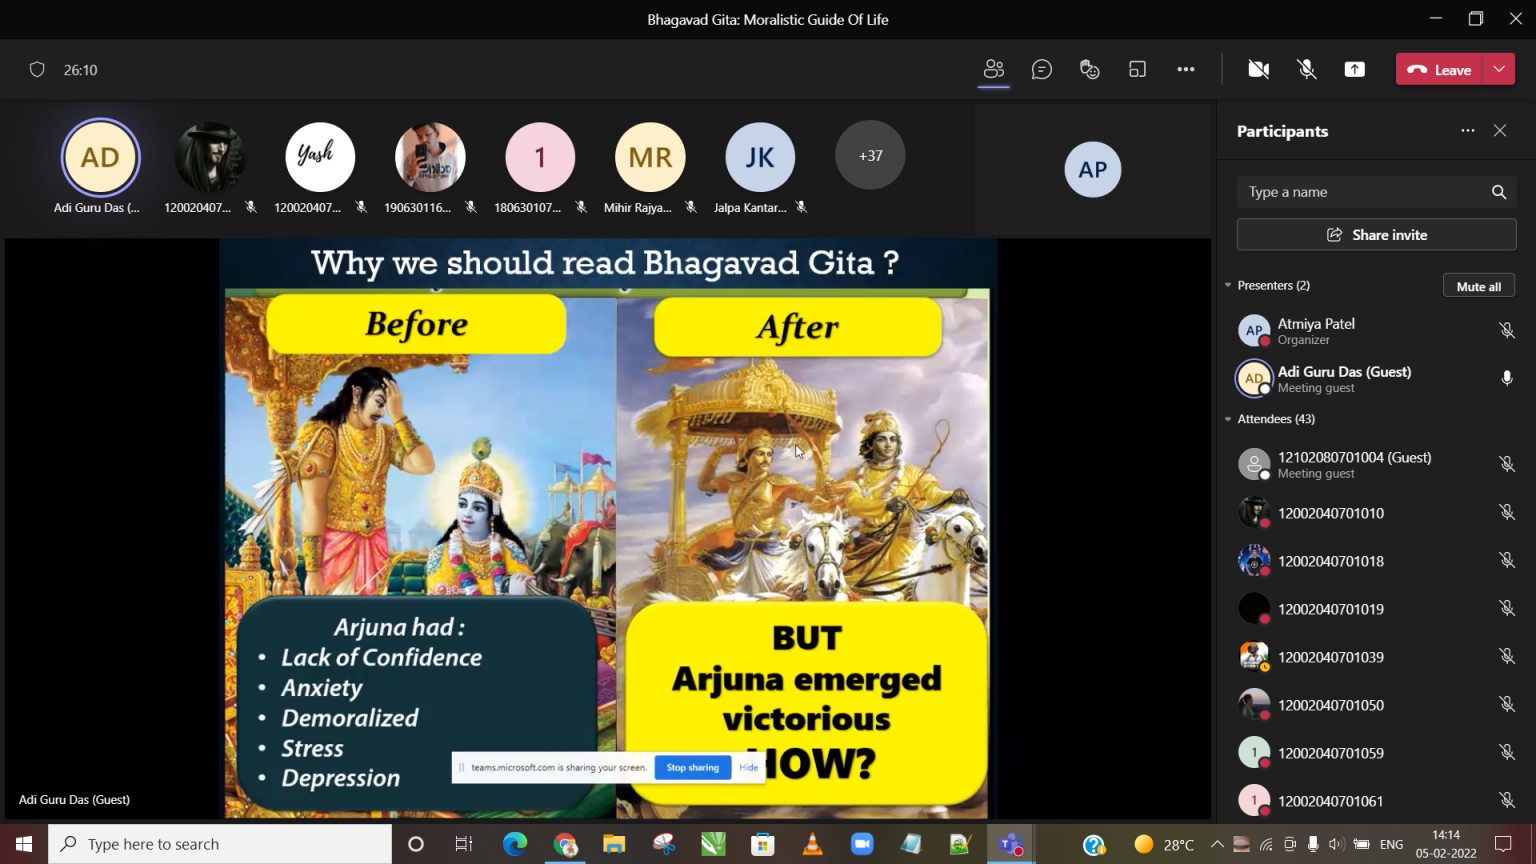This screenshot has height=864, width=1536.
Task: Click Mute all button
Action: pos(1478,286)
